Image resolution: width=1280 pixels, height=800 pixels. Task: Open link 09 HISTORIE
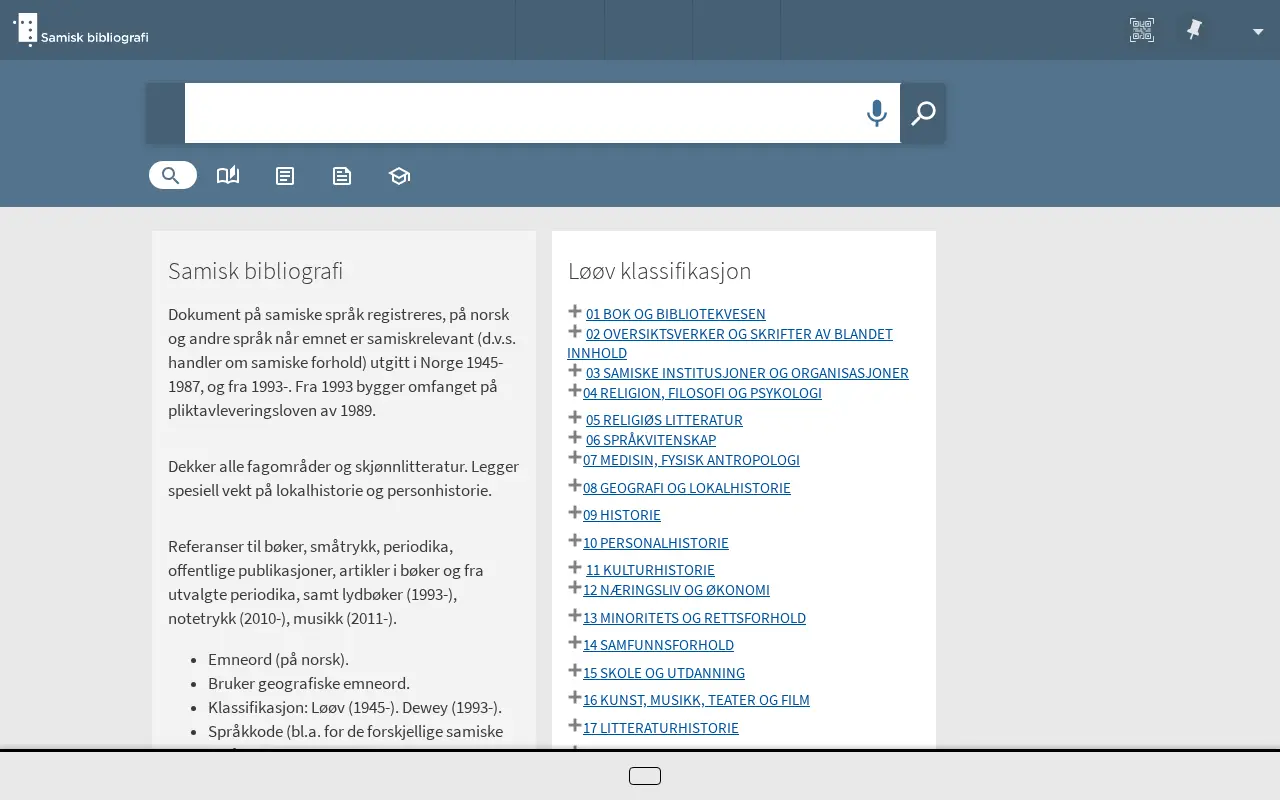click(622, 515)
